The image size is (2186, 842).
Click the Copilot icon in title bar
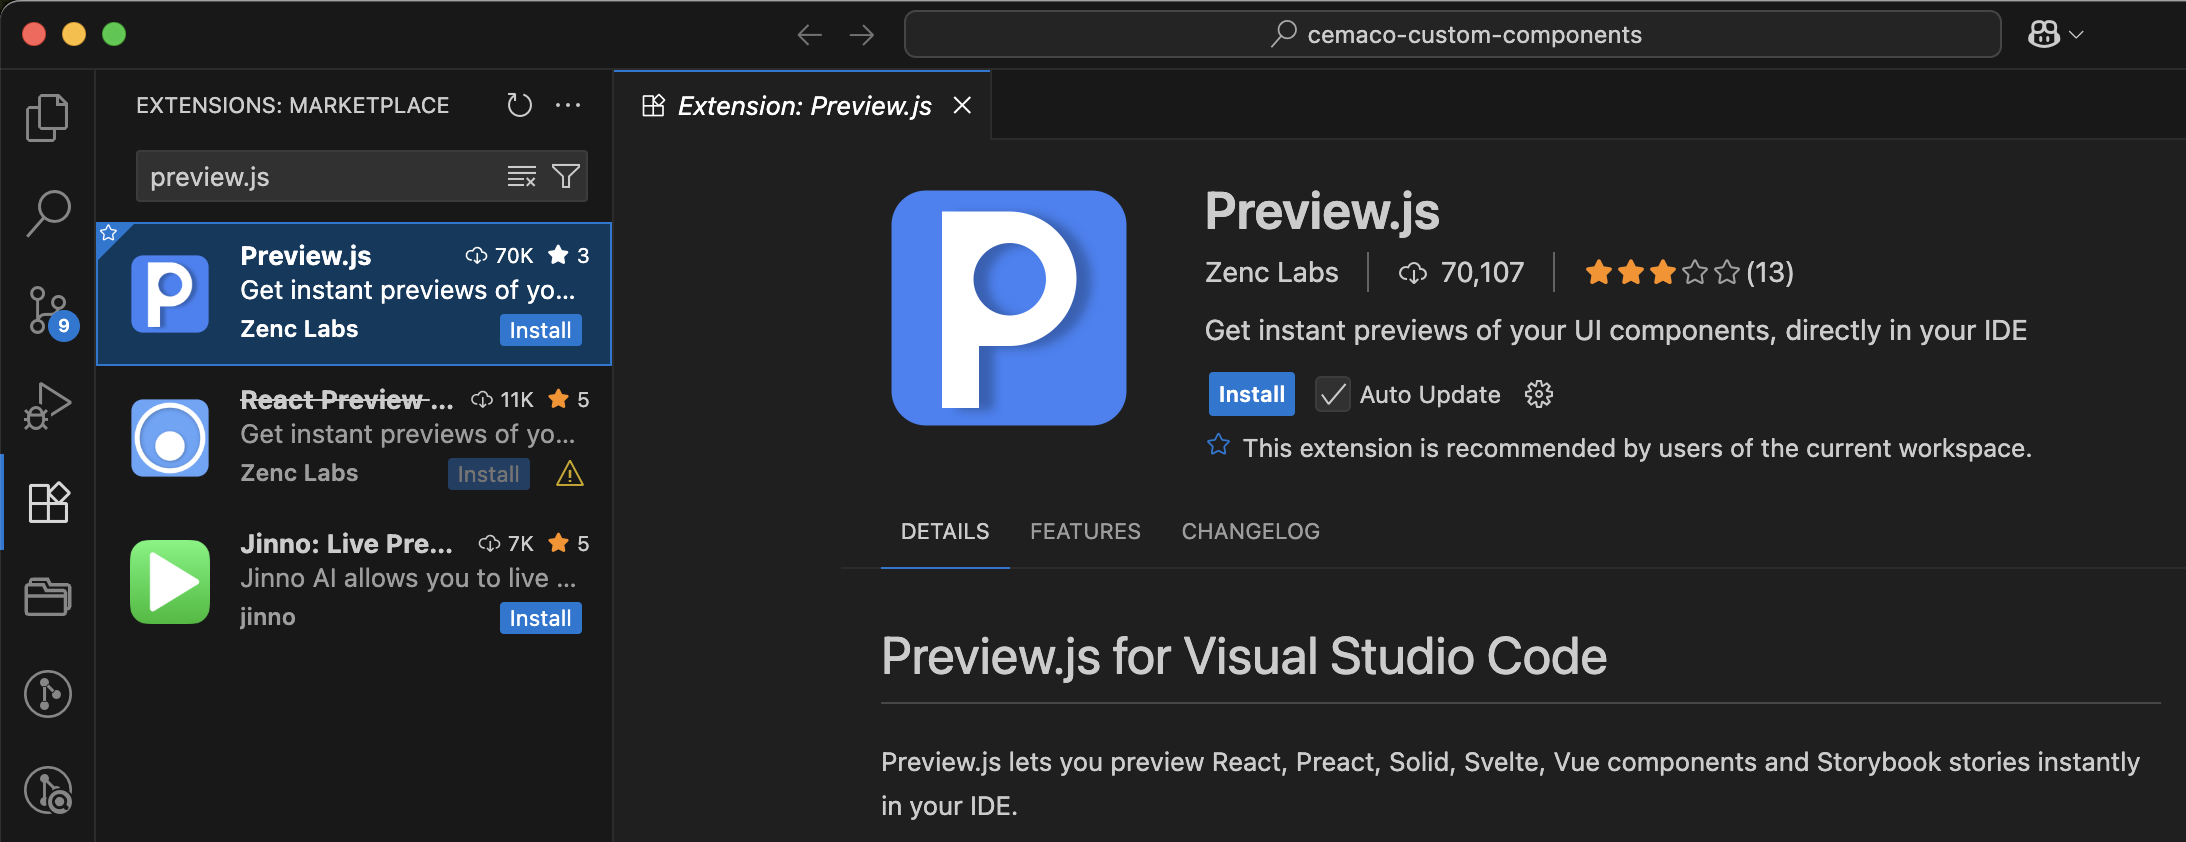point(2043,34)
